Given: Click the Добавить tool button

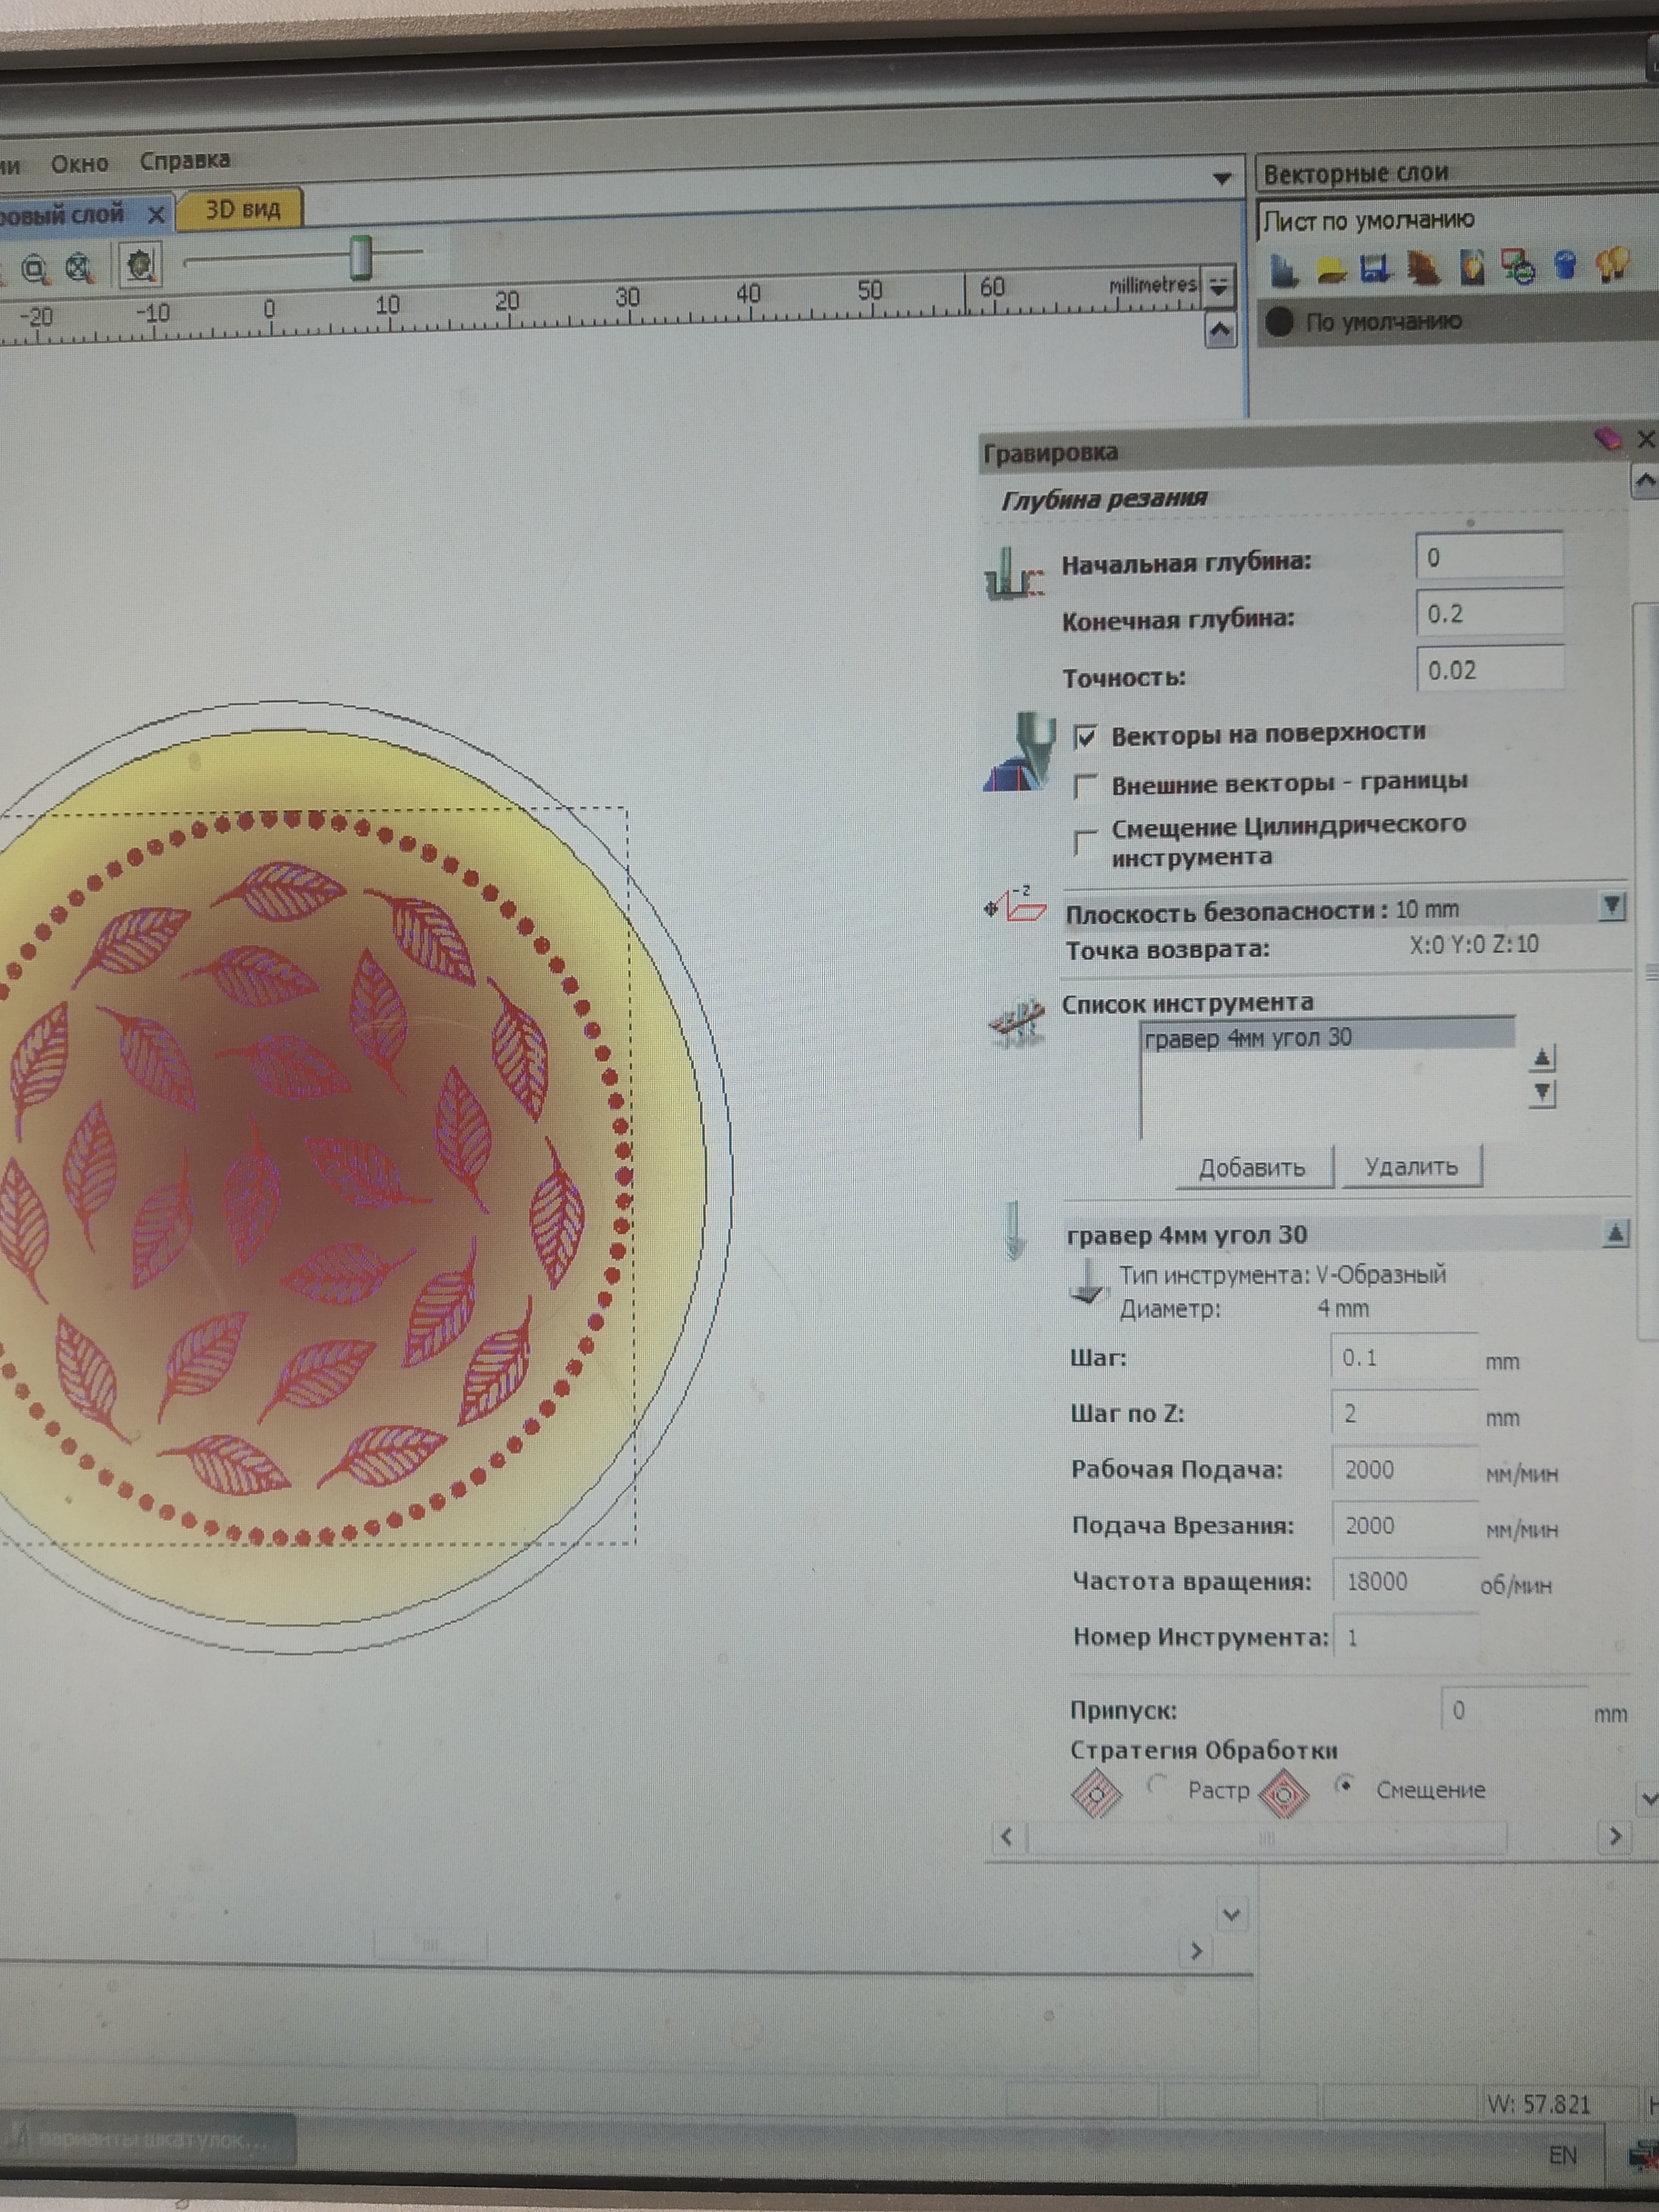Looking at the screenshot, I should (1252, 1168).
